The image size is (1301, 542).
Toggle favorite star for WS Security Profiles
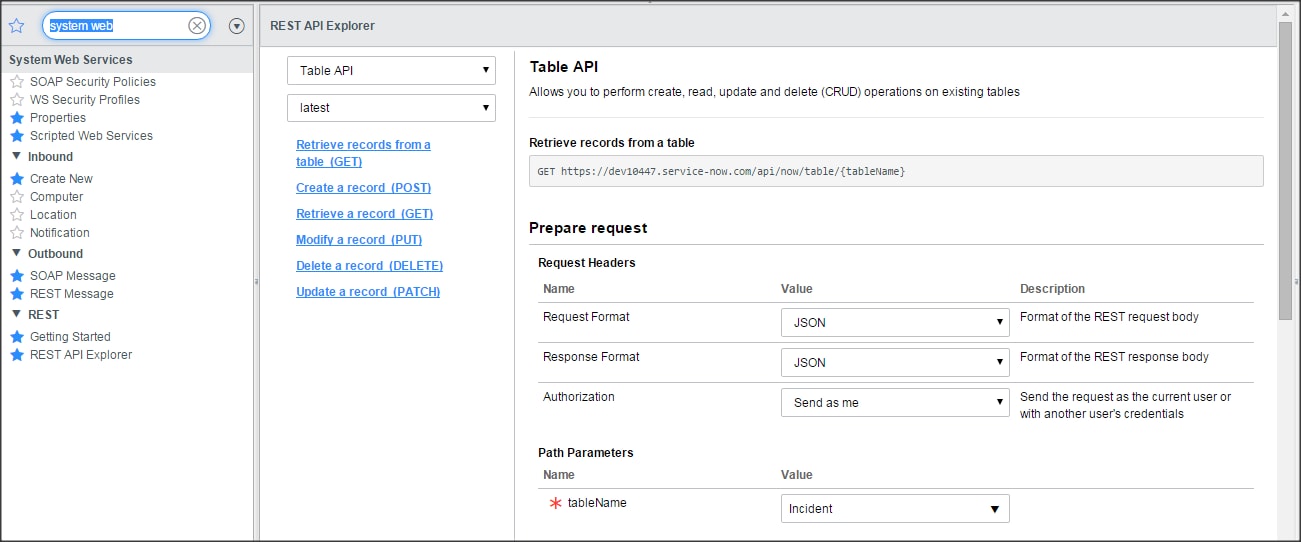tap(17, 100)
